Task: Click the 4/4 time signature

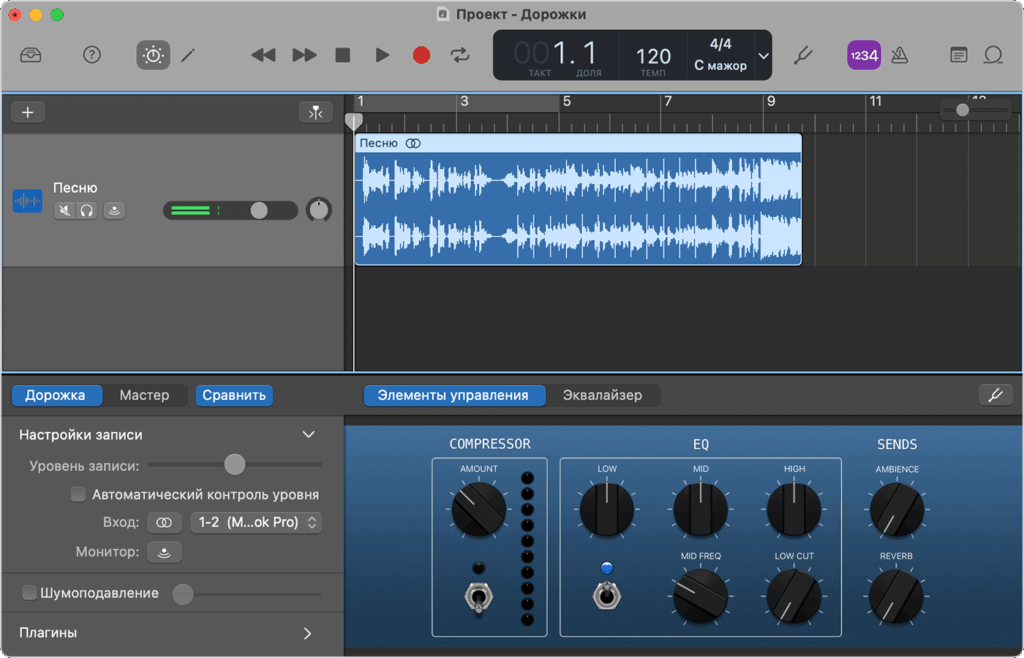Action: (x=720, y=44)
